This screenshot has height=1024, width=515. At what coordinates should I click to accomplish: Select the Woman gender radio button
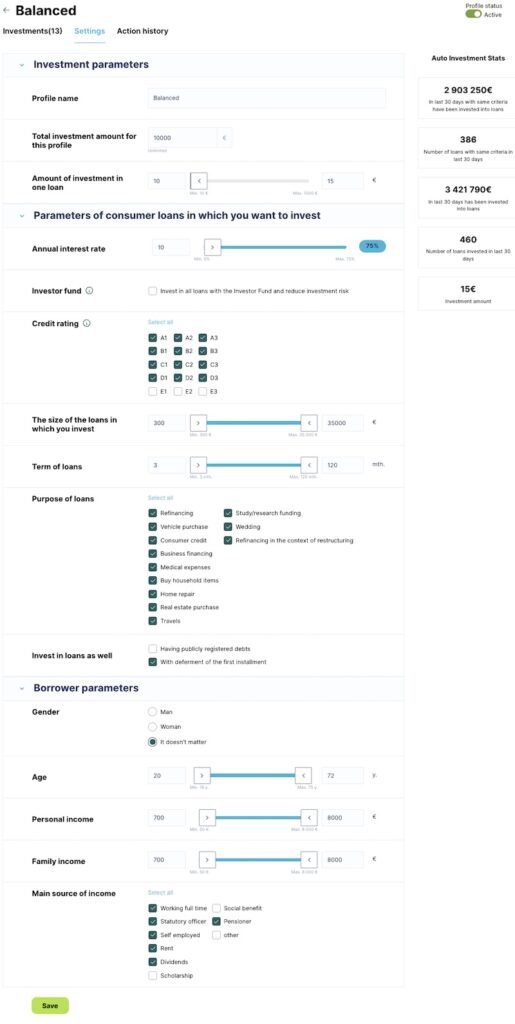tap(153, 726)
